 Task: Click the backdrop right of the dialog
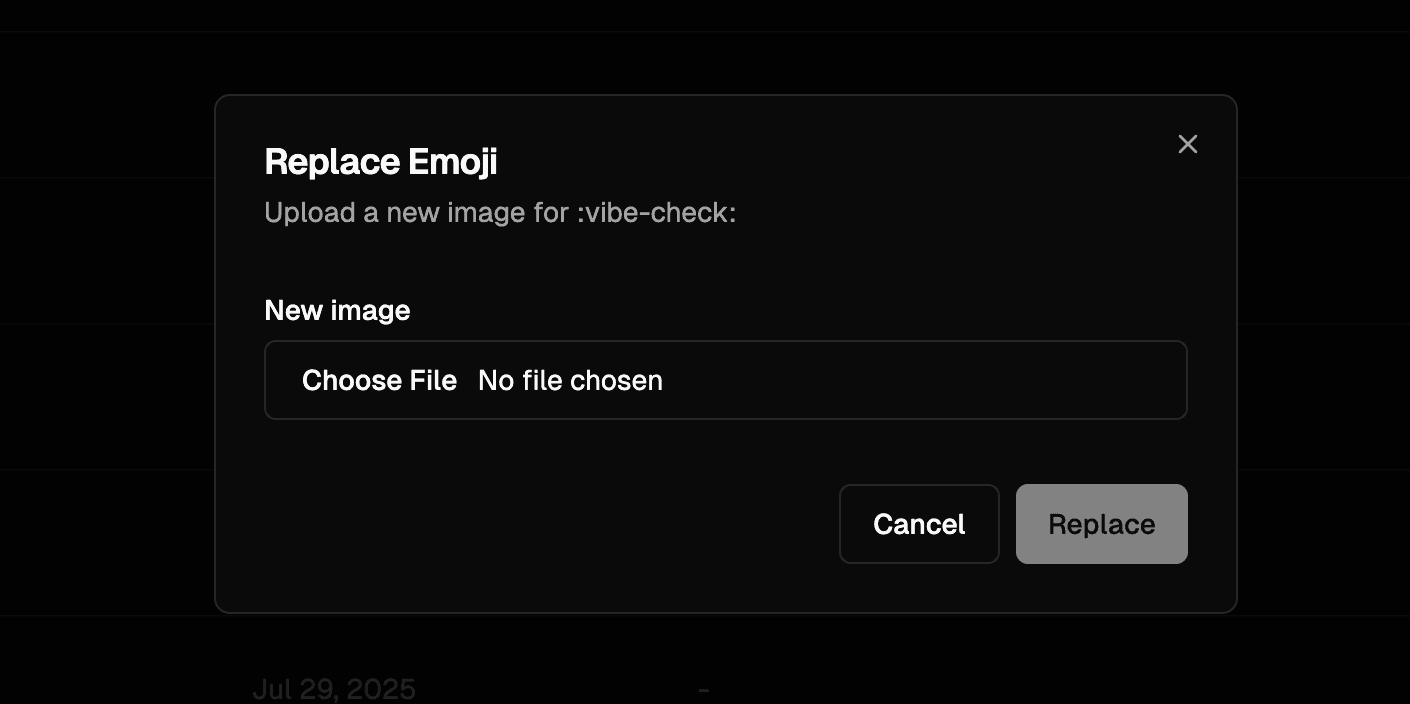(x=1320, y=350)
